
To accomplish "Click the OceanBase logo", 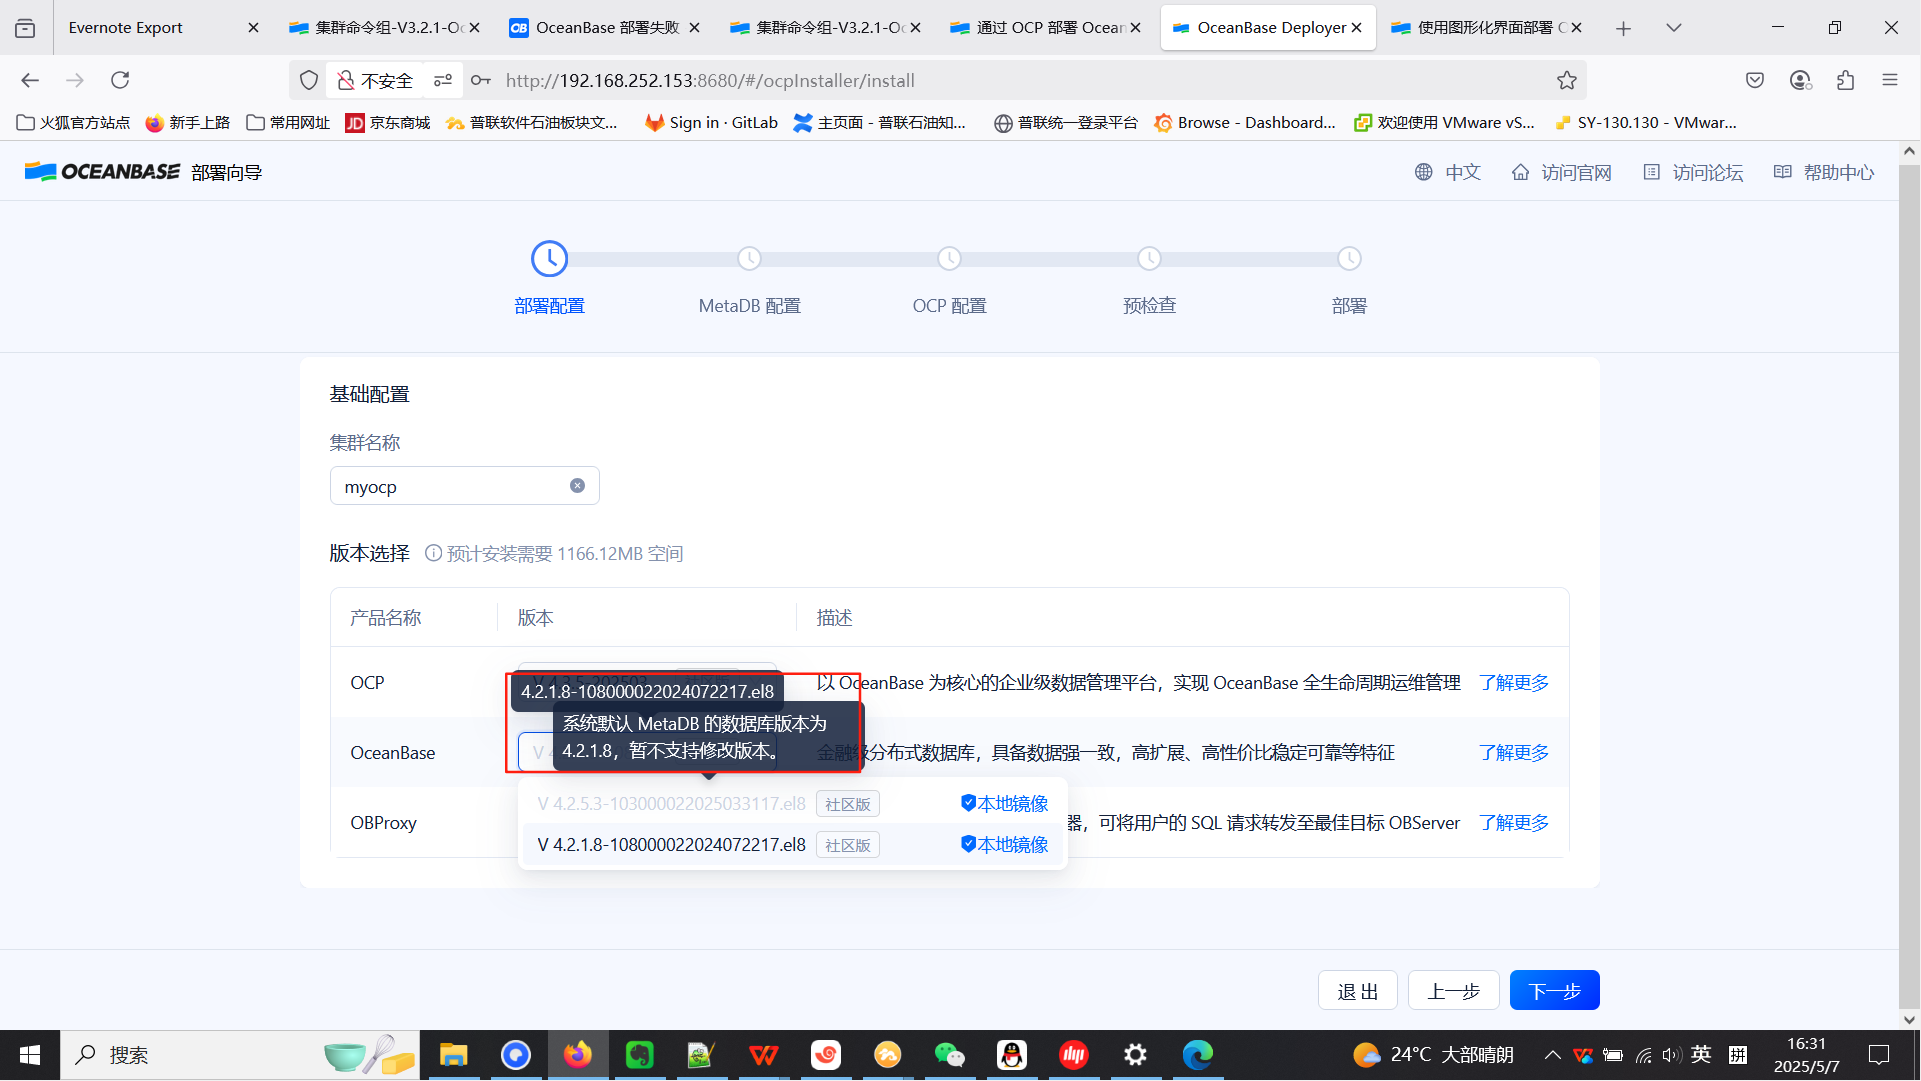I will point(102,172).
